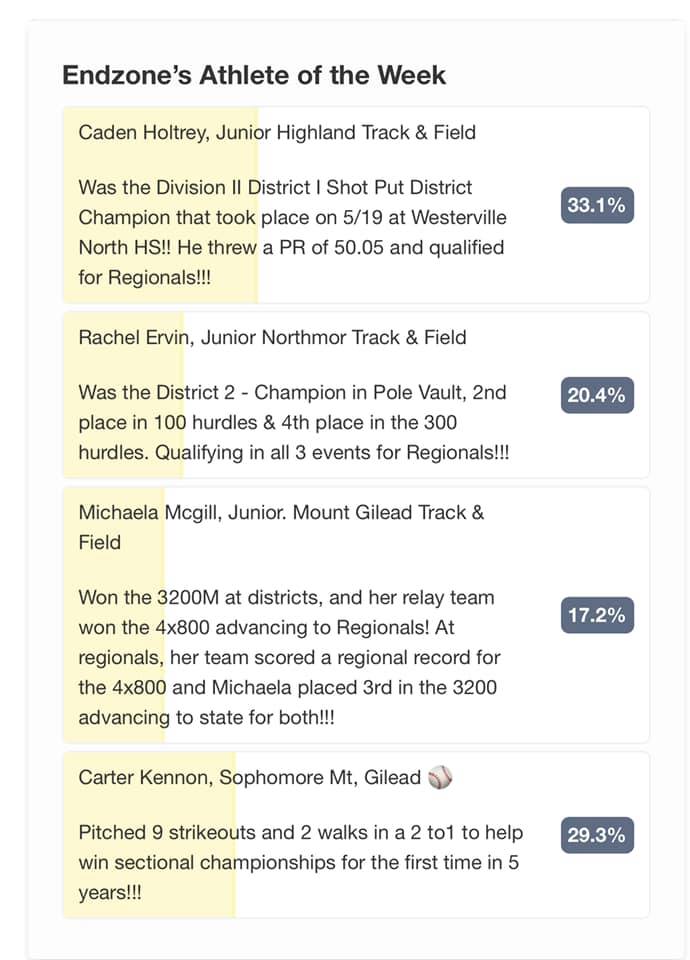This screenshot has height=960, width=690.
Task: Click Rachel Ervin's yellow vote progress bar
Action: tap(123, 395)
